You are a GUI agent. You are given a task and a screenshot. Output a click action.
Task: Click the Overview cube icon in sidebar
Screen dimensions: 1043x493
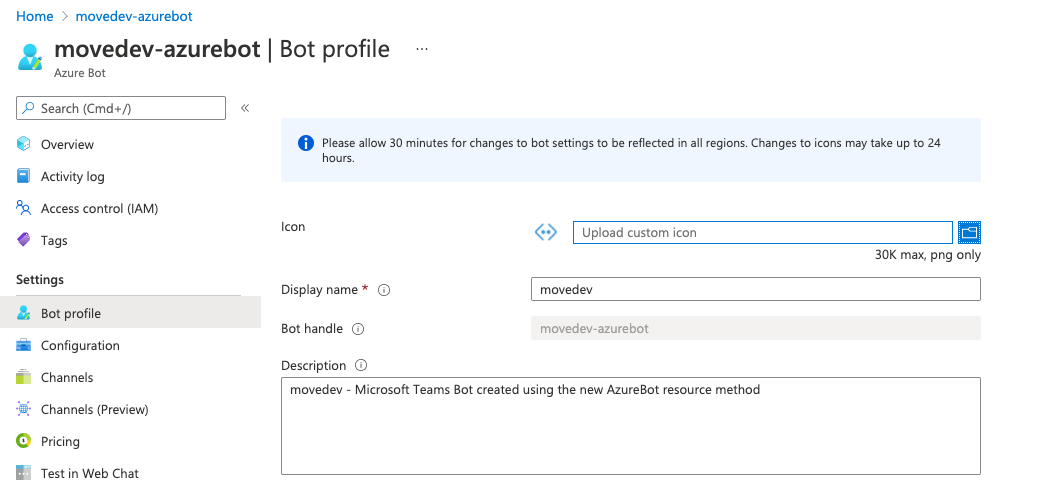[23, 144]
